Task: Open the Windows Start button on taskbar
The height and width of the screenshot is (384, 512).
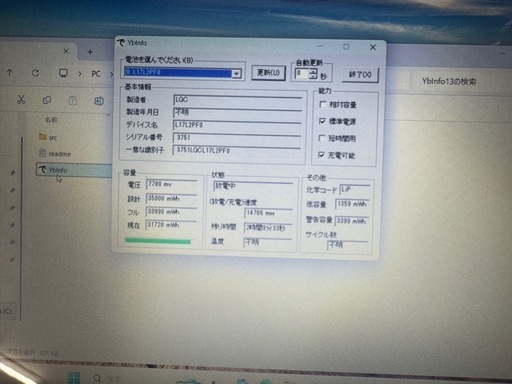Action: click(x=74, y=378)
